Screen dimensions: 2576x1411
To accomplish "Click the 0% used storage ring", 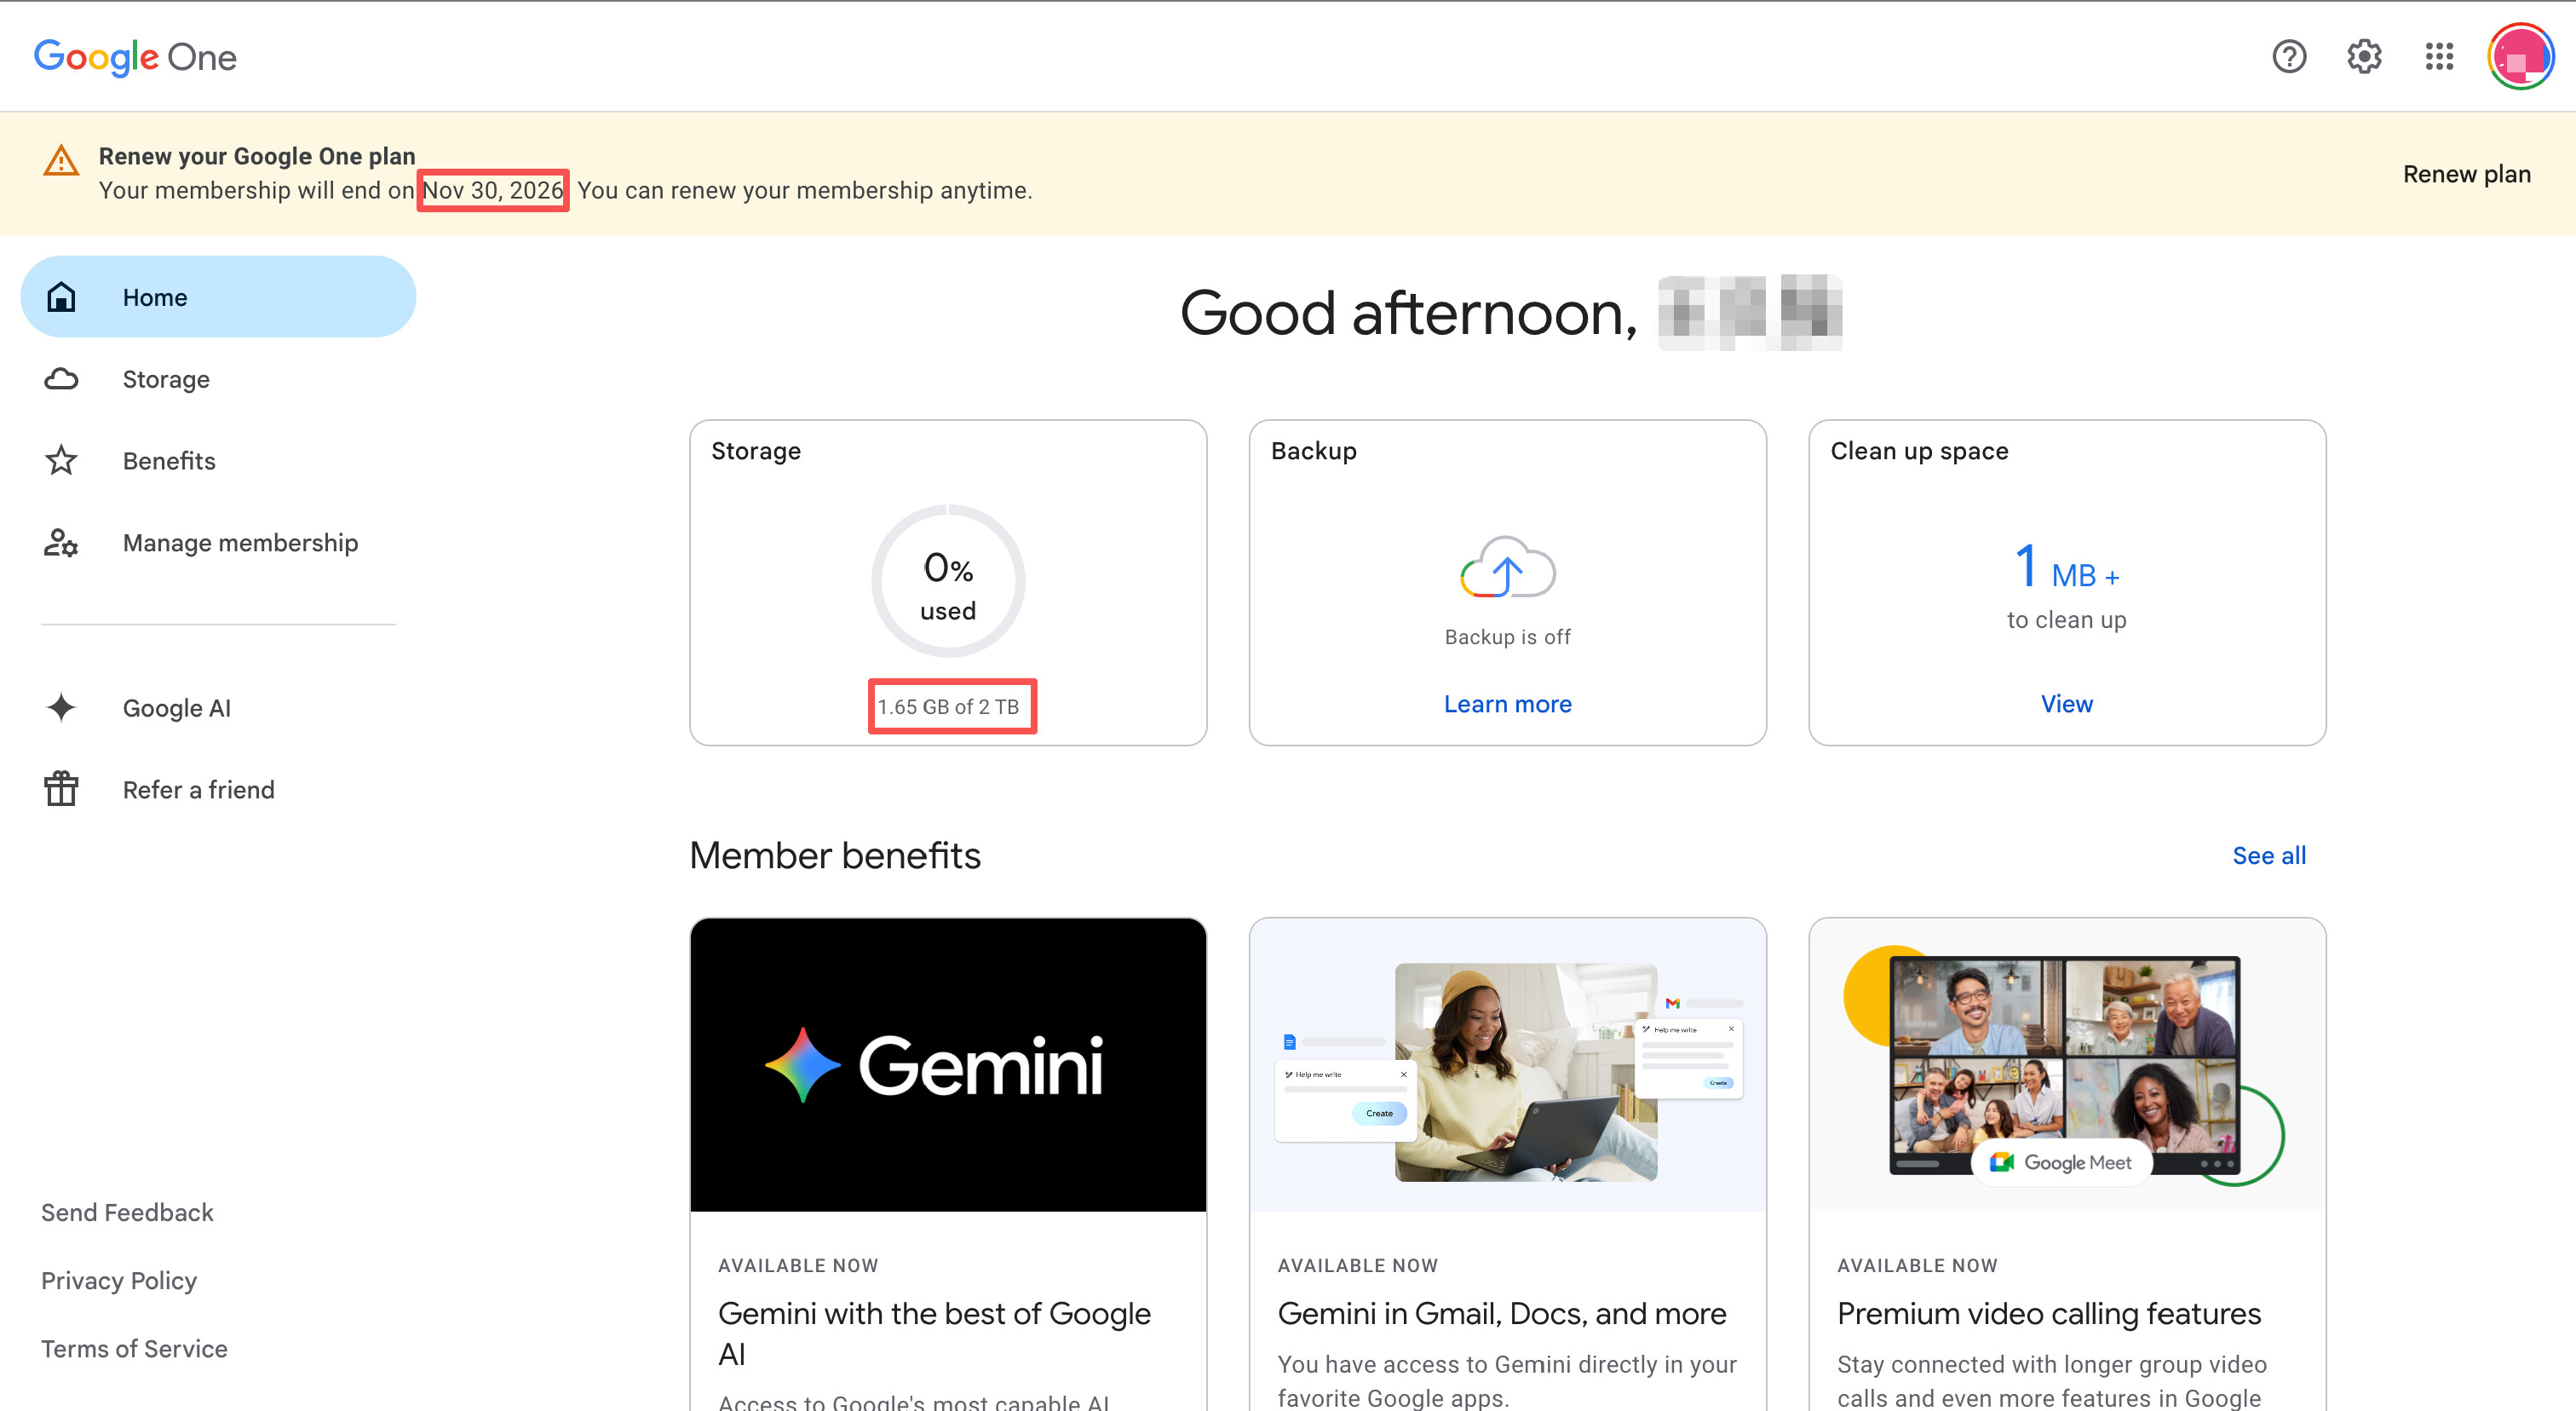I will click(948, 581).
